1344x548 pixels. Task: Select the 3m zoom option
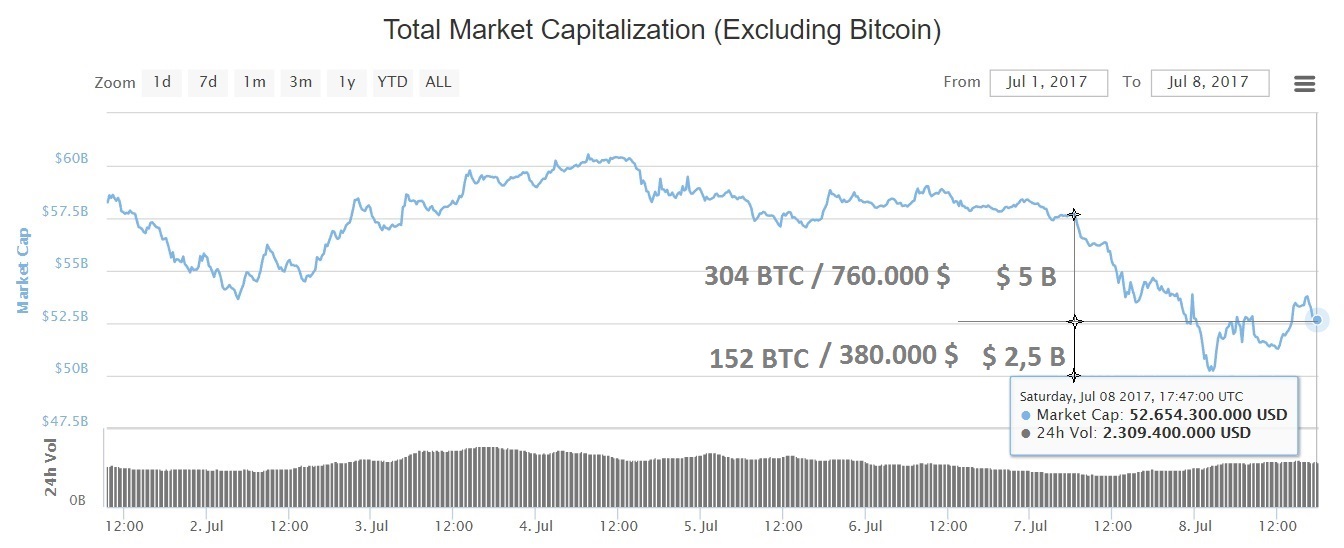(x=300, y=82)
